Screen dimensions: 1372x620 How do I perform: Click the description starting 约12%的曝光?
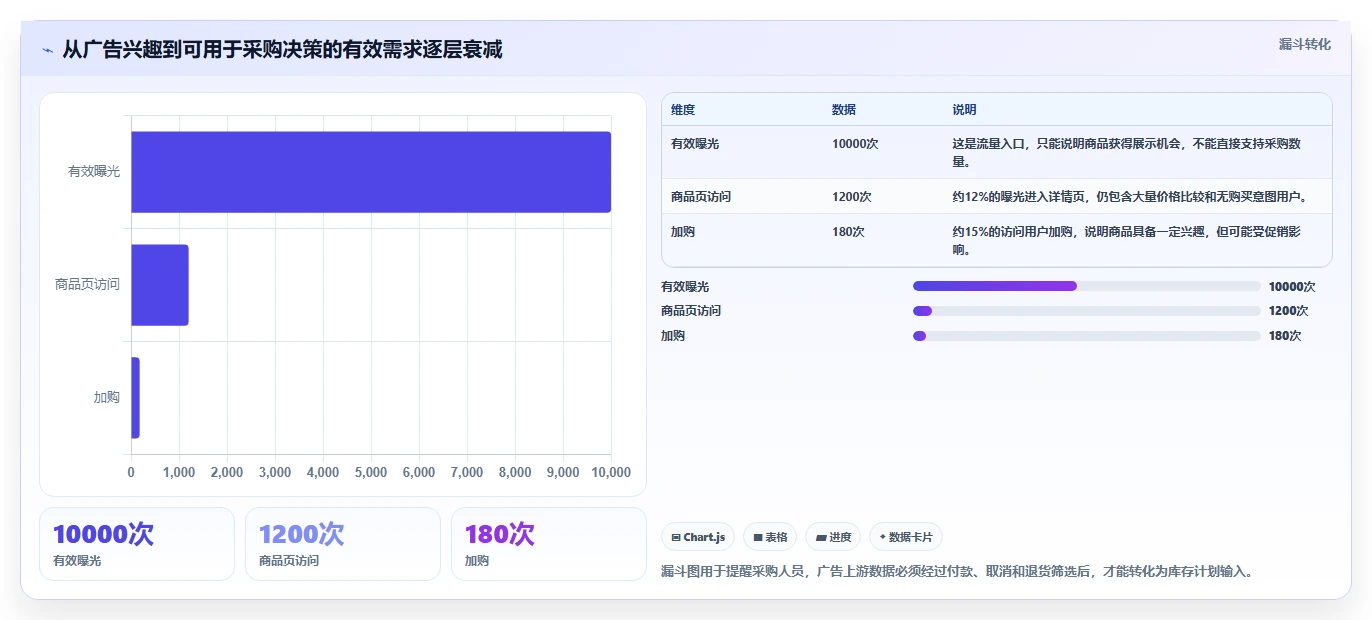click(x=1129, y=197)
